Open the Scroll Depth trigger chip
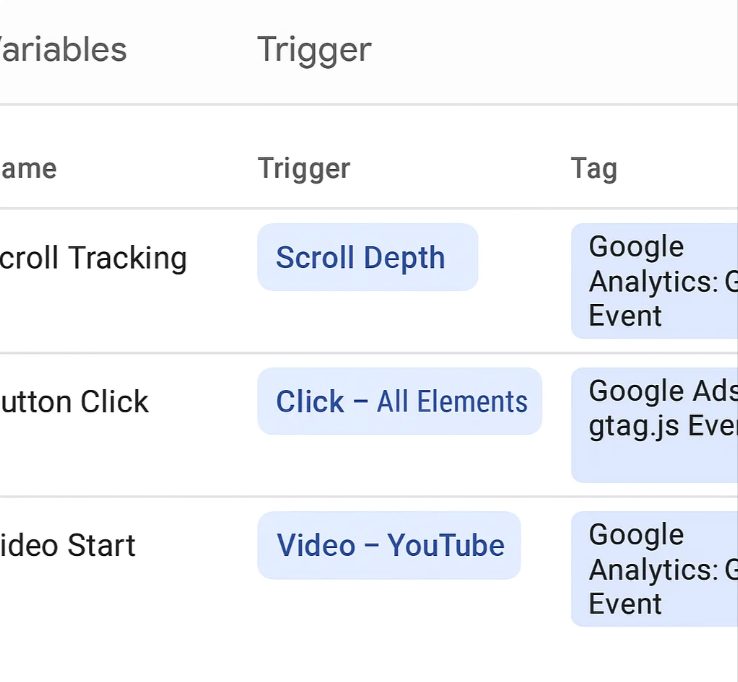The image size is (738, 682). pyautogui.click(x=368, y=257)
